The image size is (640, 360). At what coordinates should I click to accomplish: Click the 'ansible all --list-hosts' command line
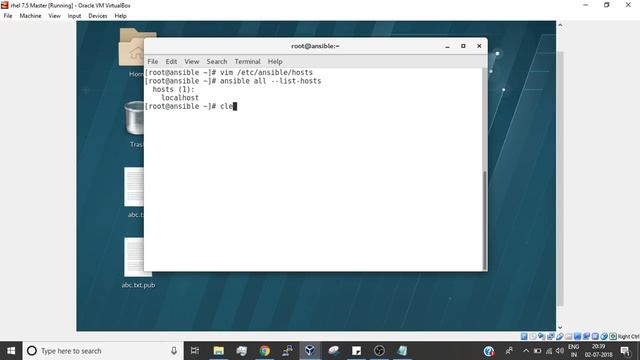tap(271, 81)
